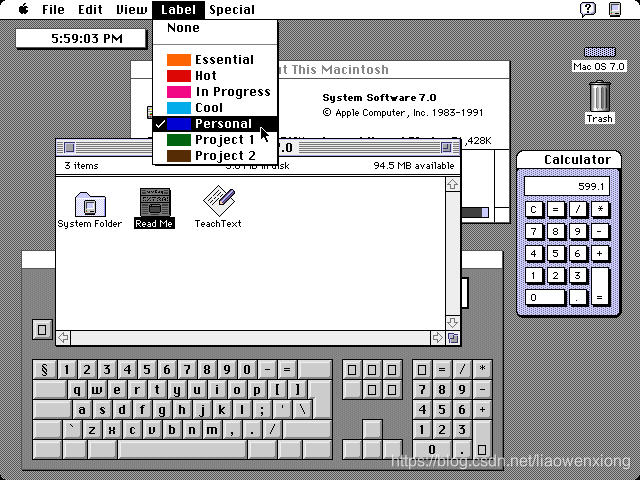Click the backslash key in Key Caps

(x=302, y=410)
